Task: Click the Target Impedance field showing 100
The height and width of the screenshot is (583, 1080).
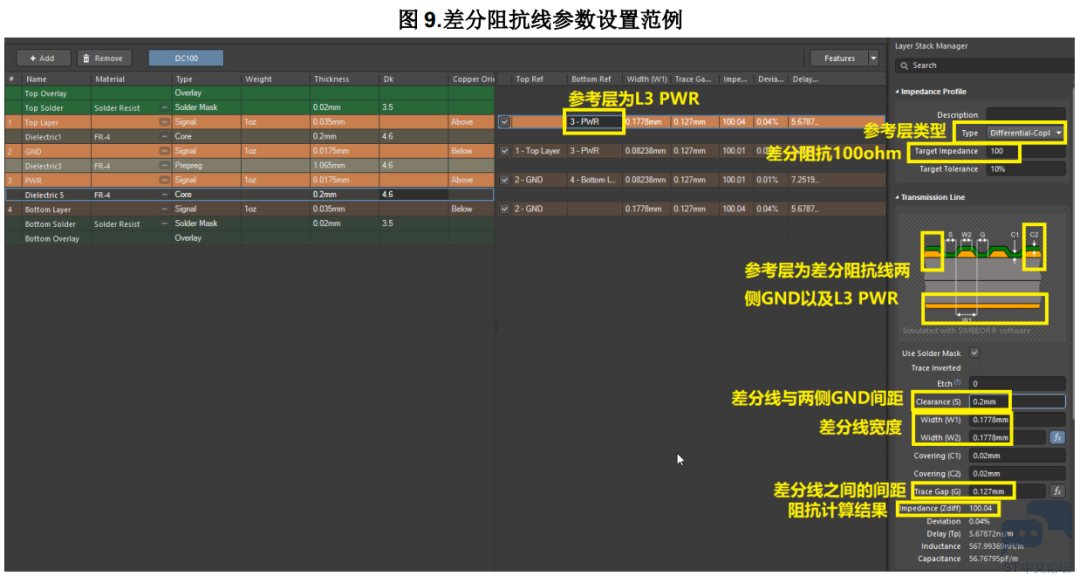Action: tap(1026, 151)
